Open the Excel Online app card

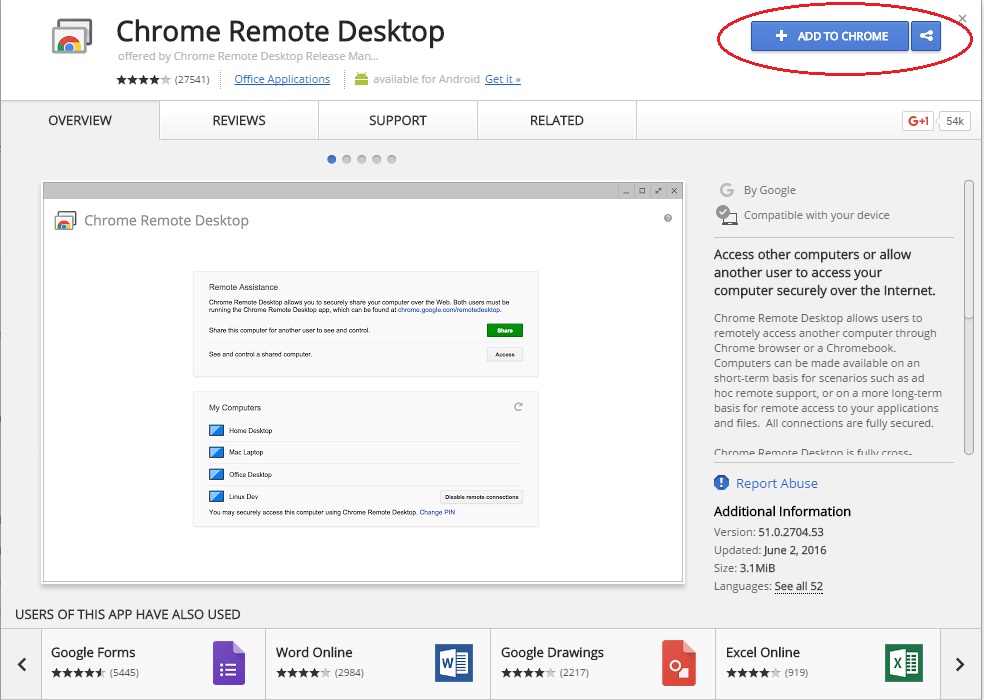(x=828, y=664)
